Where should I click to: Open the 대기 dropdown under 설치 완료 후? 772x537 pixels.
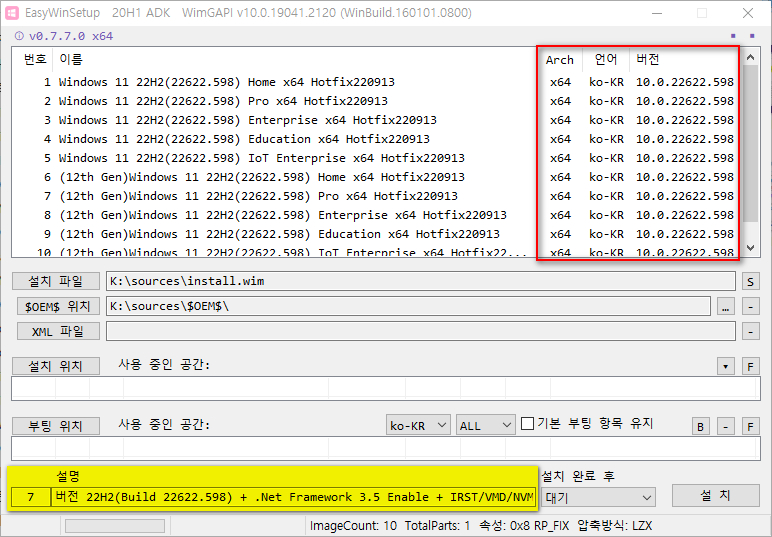[x=598, y=497]
